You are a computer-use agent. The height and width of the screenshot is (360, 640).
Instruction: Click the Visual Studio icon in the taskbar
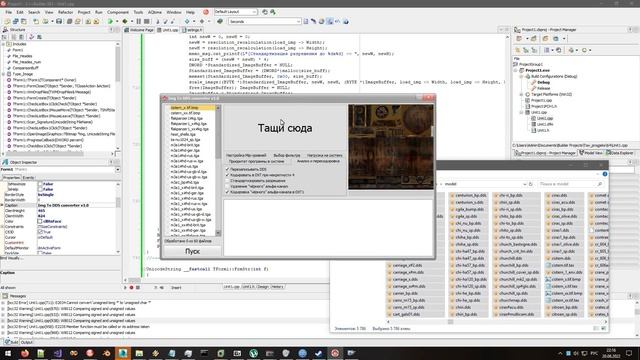tap(58, 353)
